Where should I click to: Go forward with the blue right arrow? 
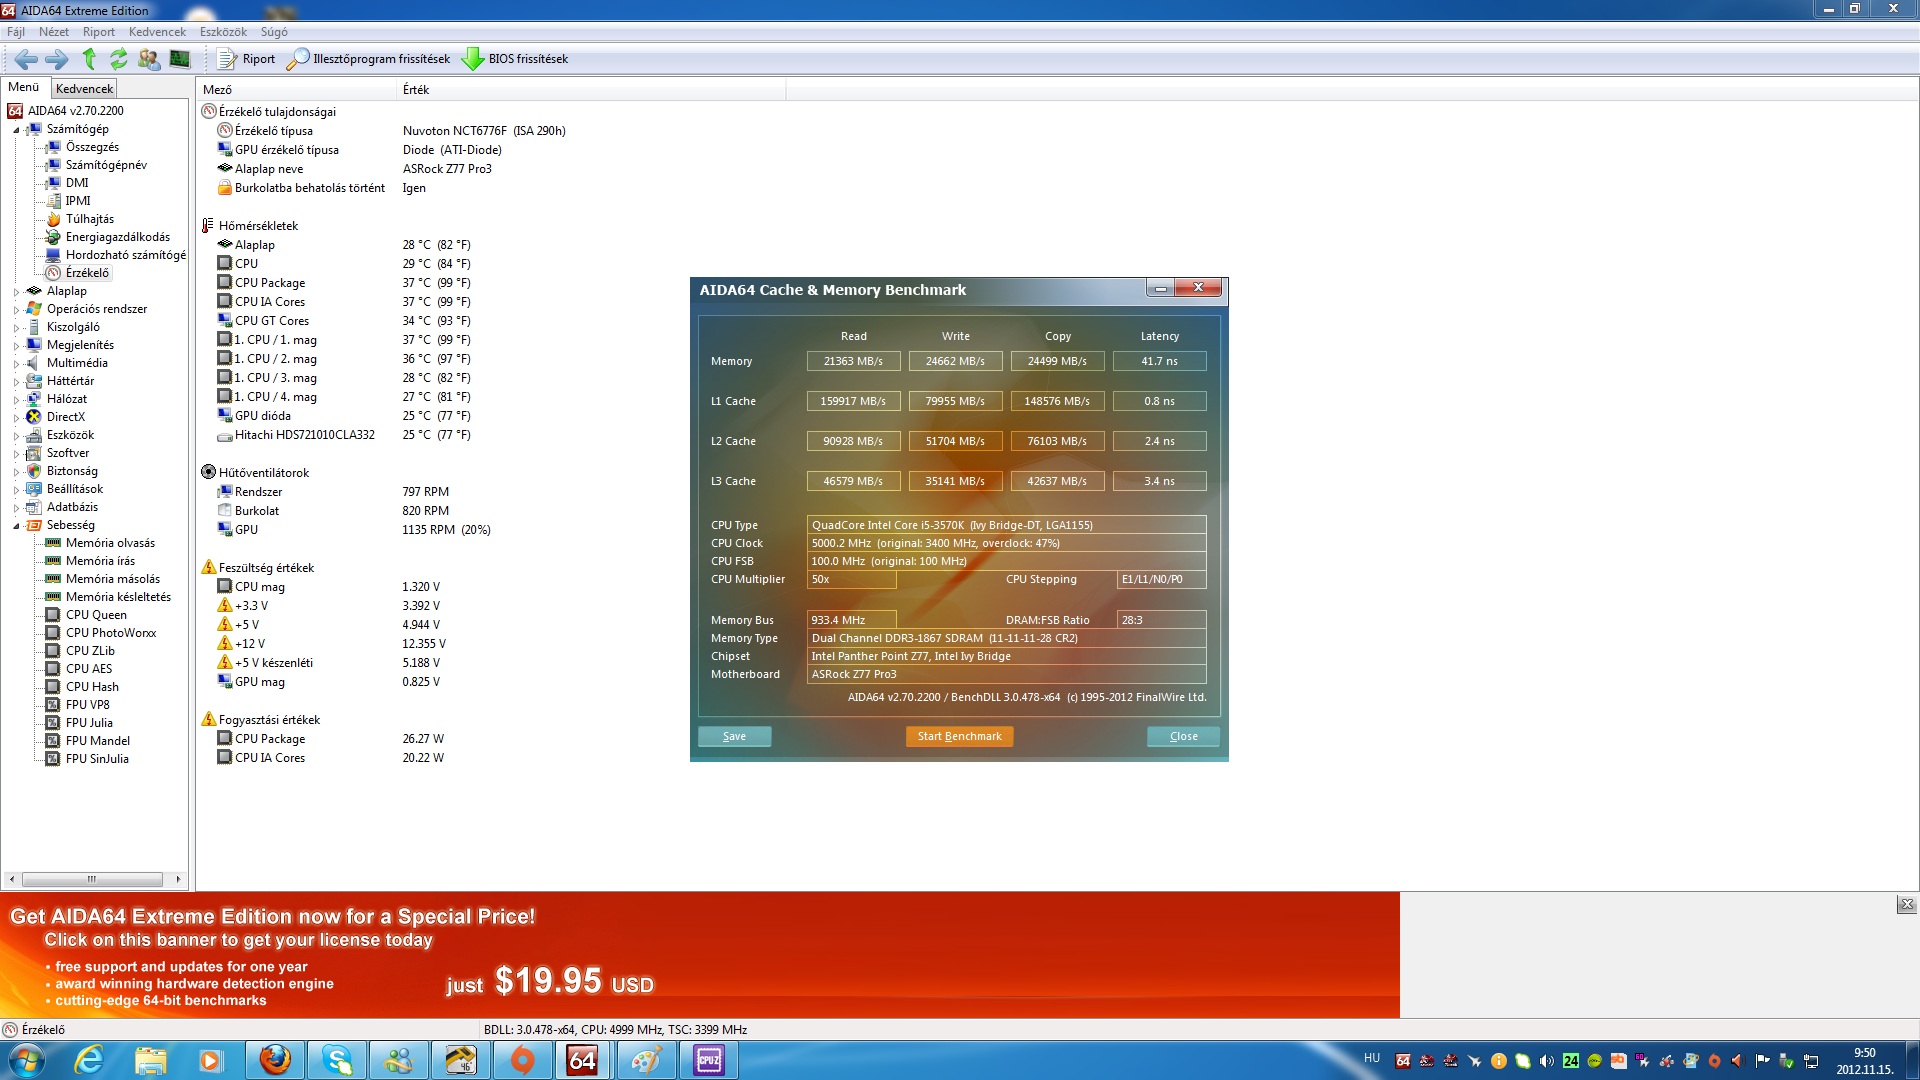[x=58, y=59]
